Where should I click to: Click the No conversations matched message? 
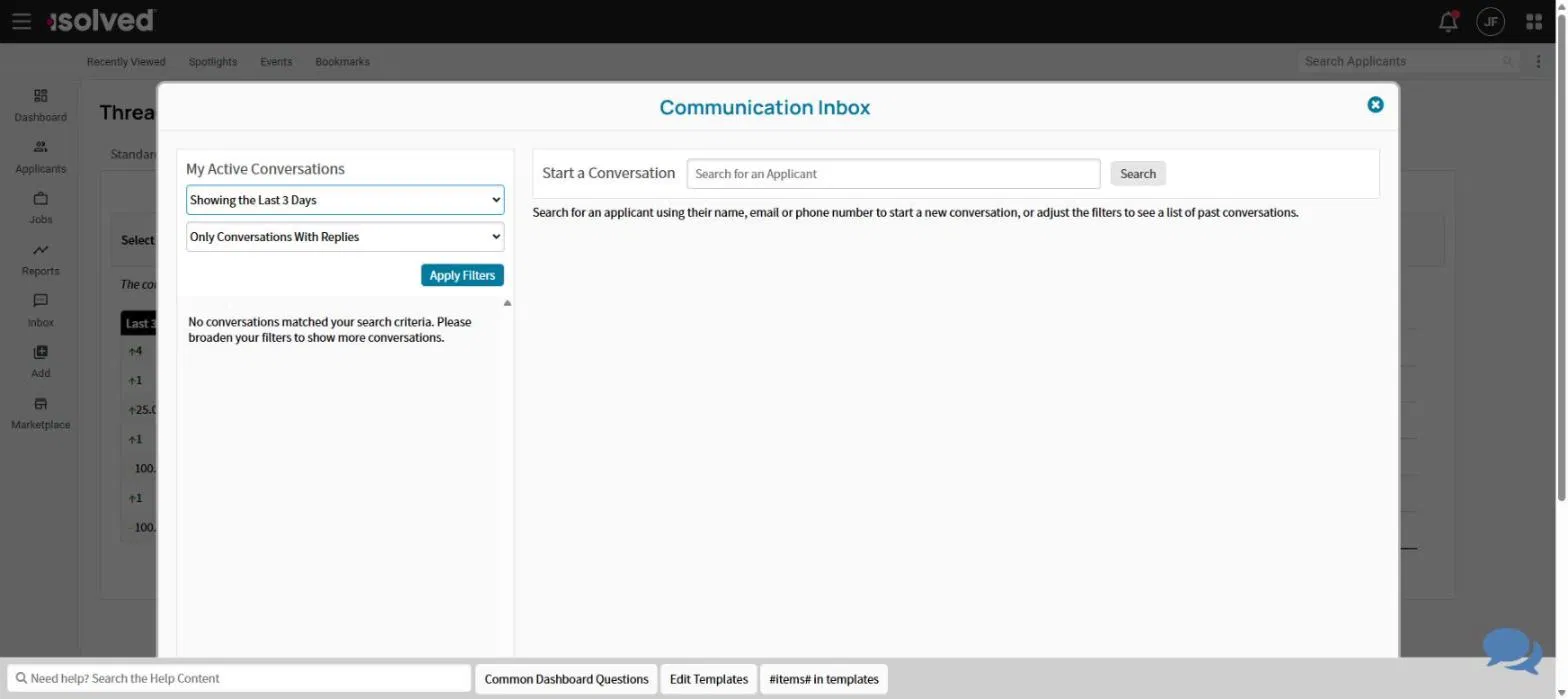pos(330,330)
